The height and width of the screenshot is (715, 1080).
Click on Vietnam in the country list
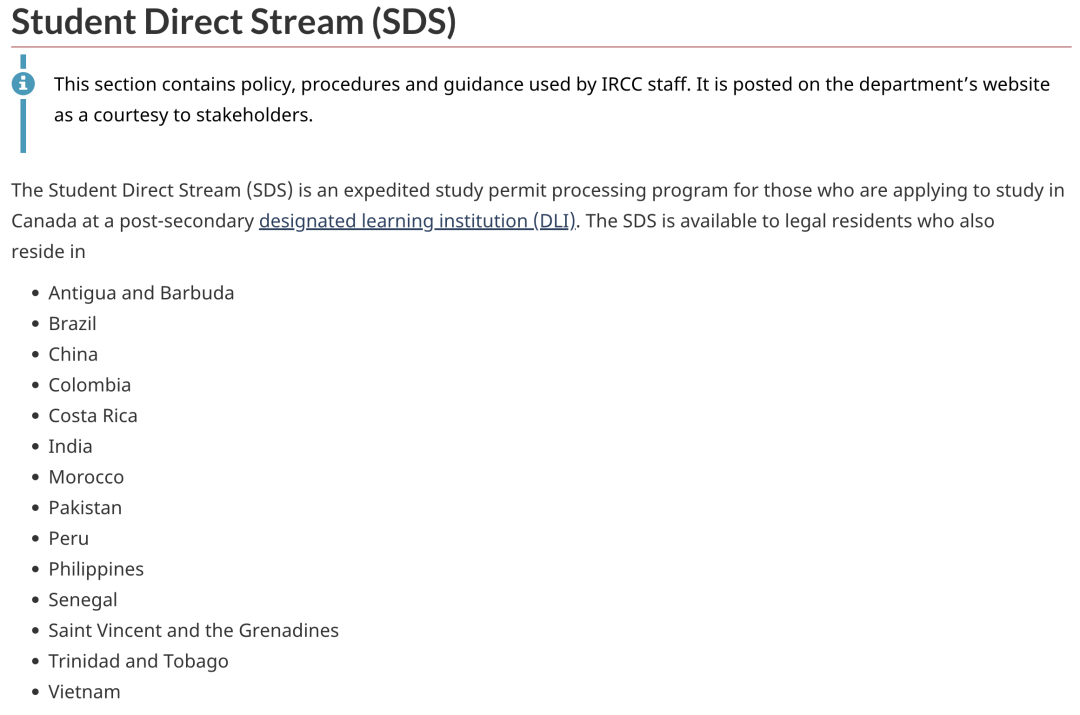(x=84, y=692)
